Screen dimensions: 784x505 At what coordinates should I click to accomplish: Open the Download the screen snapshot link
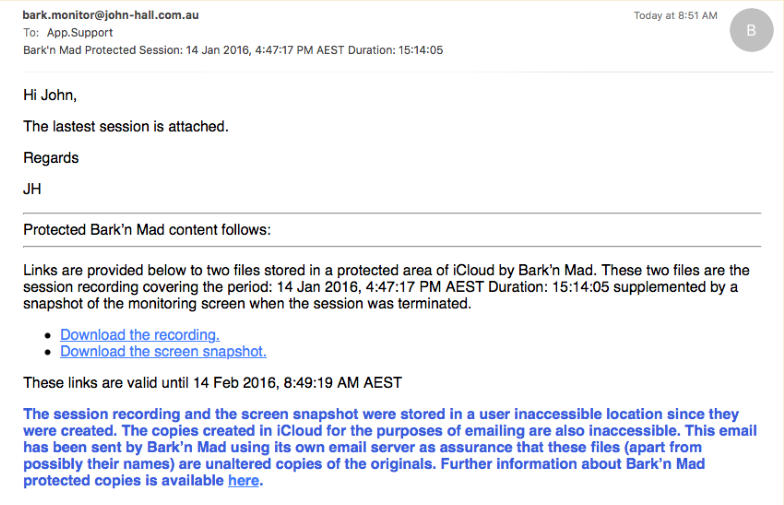click(163, 352)
